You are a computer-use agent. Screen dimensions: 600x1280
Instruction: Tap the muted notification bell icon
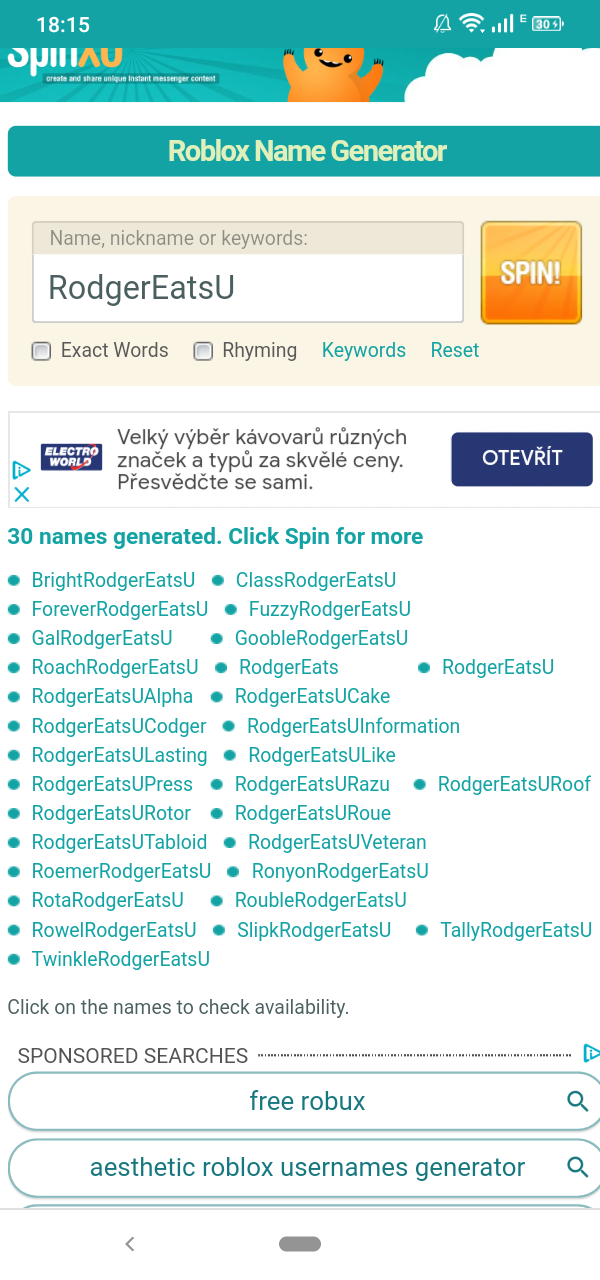(x=442, y=24)
